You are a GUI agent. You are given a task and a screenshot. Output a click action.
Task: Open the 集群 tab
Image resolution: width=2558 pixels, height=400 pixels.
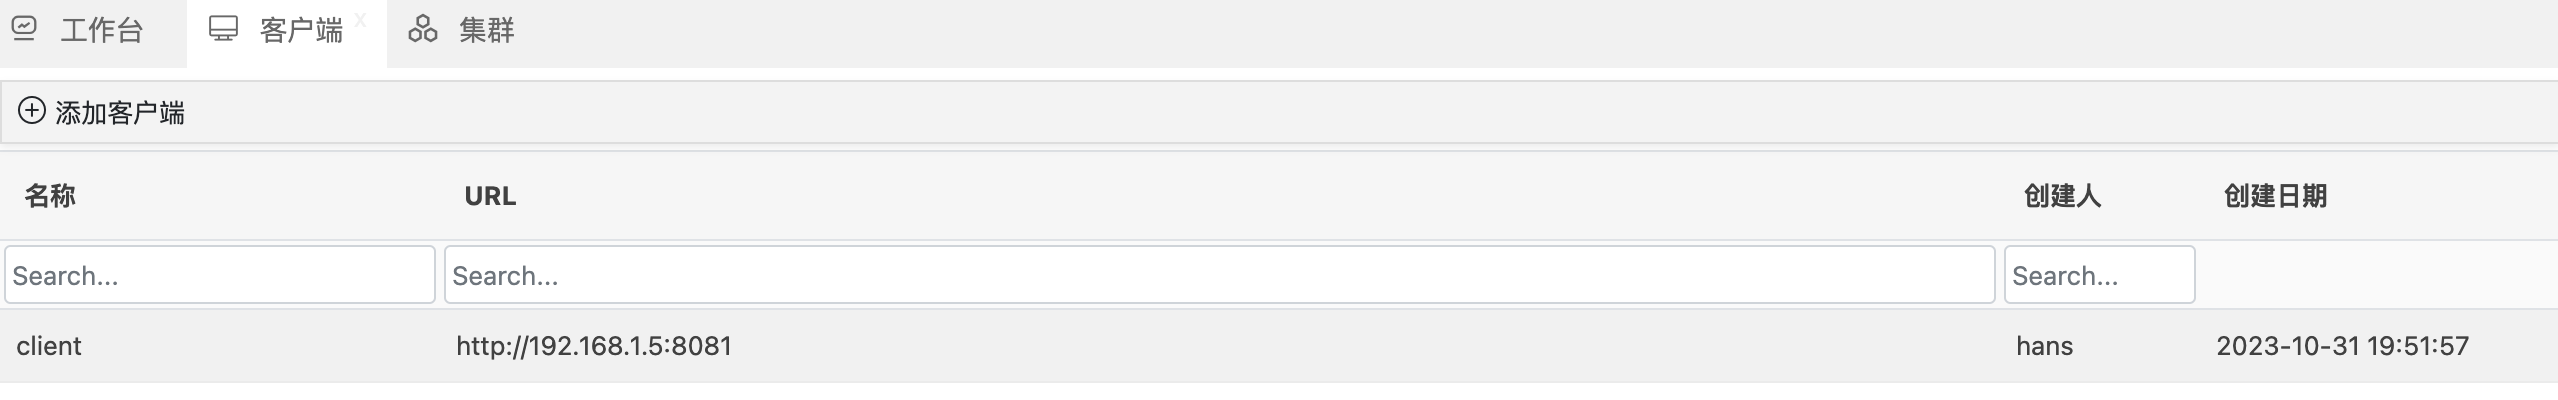486,31
